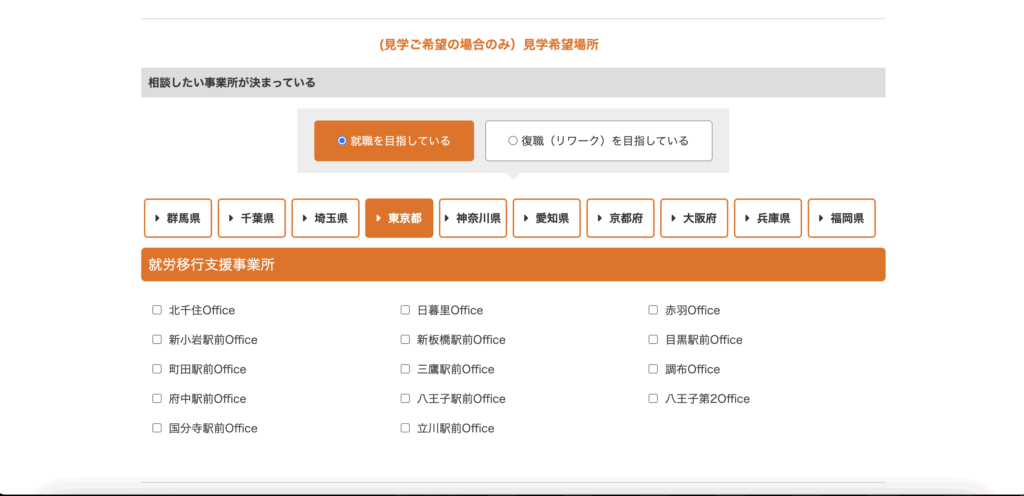Image resolution: width=1024 pixels, height=496 pixels.
Task: Choose the 東京都 prefecture tab
Action: 399,218
